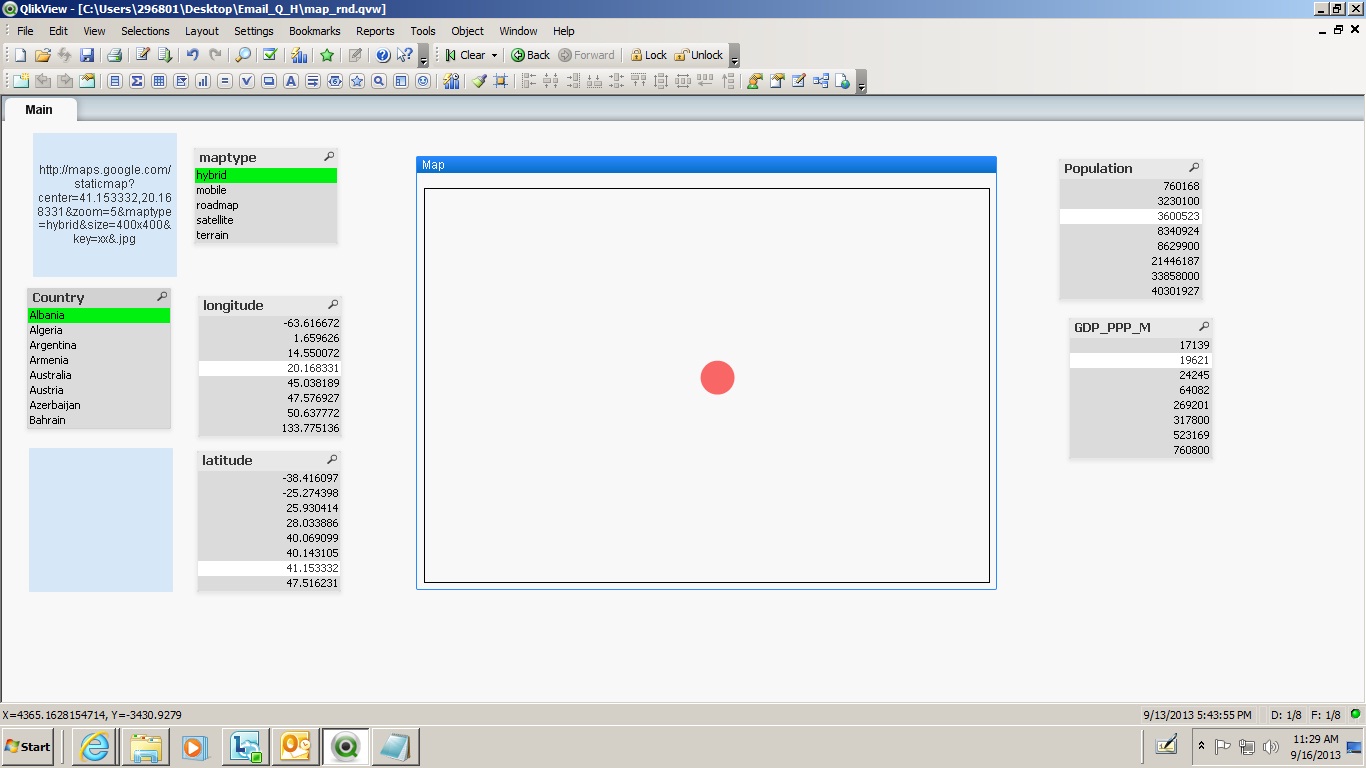This screenshot has width=1366, height=768.
Task: Open the Search magnifier tool
Action: click(243, 55)
